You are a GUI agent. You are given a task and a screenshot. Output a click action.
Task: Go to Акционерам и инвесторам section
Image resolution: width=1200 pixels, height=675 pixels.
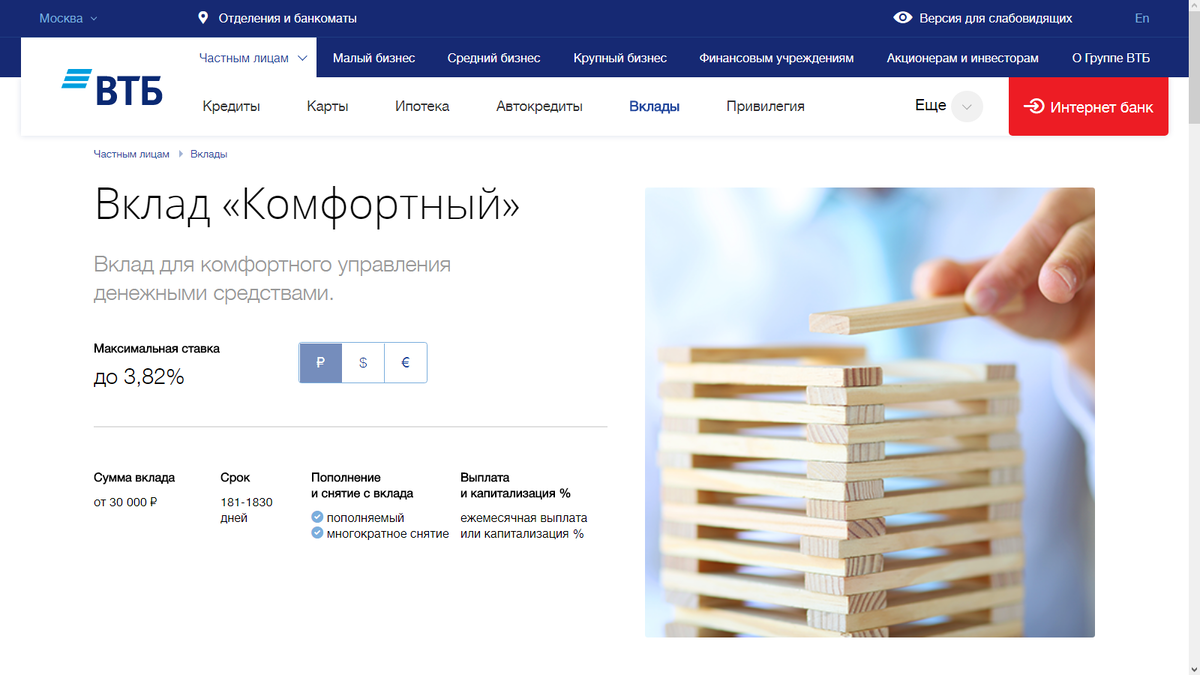pyautogui.click(x=962, y=58)
